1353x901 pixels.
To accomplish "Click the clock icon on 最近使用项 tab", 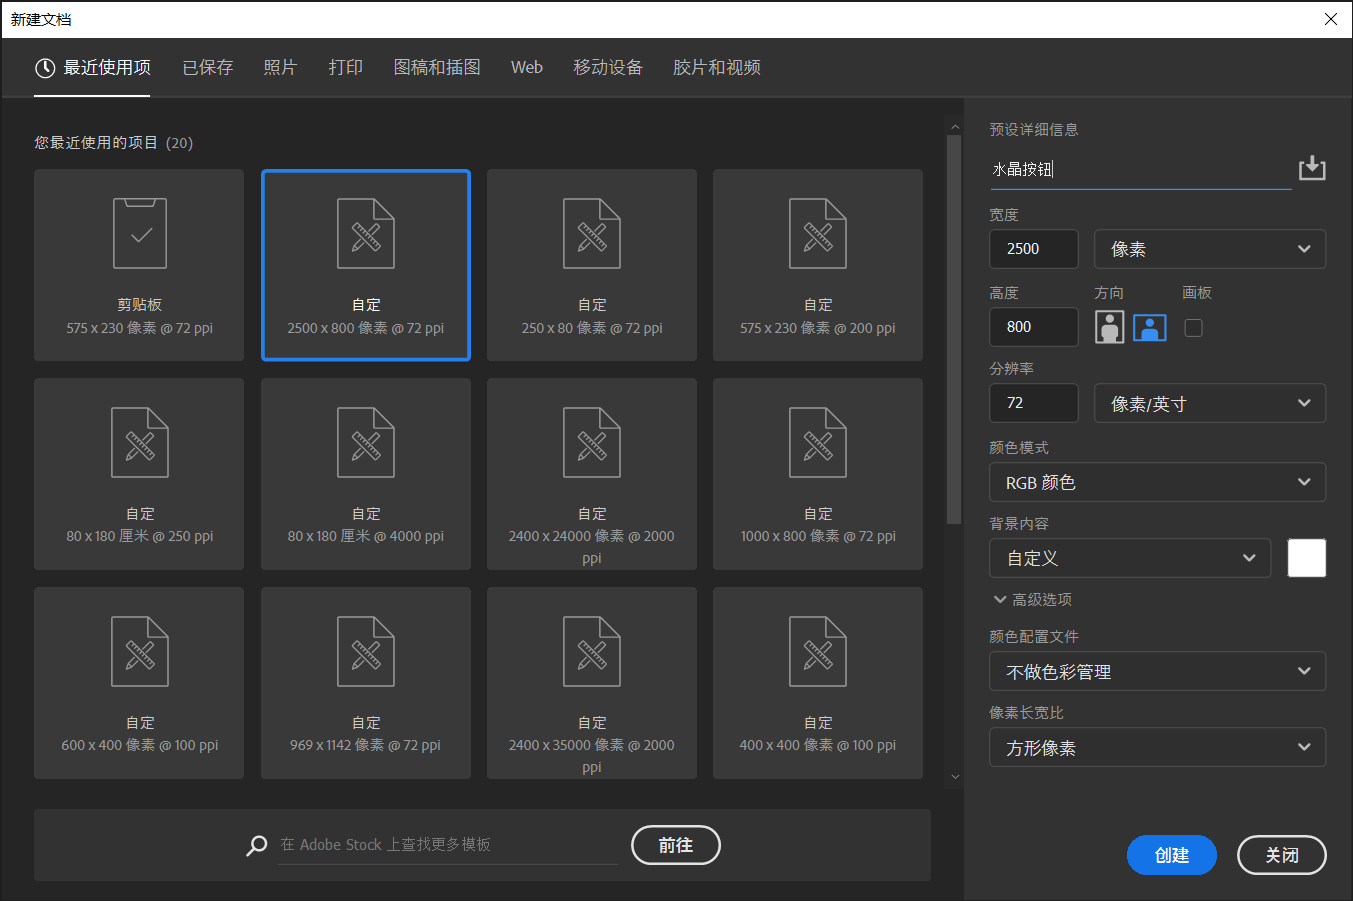I will [x=45, y=68].
